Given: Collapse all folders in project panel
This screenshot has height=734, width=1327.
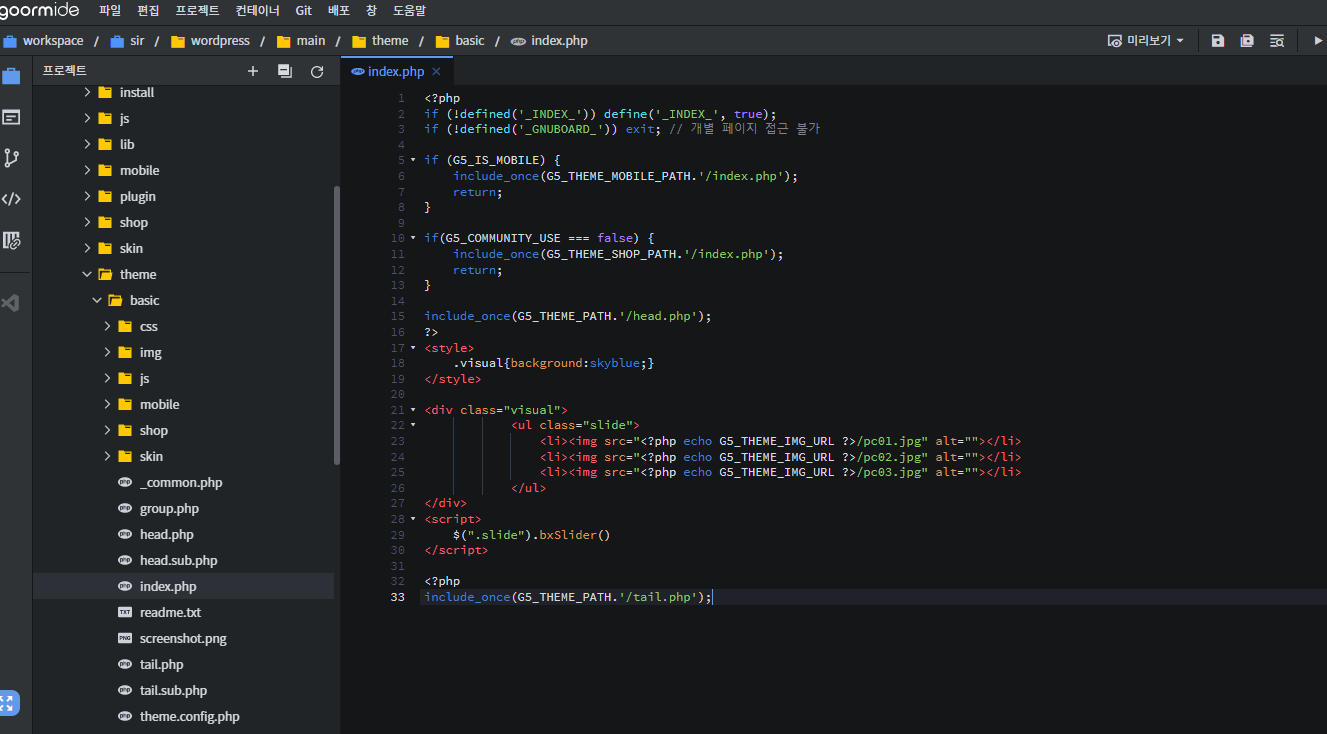Looking at the screenshot, I should 285,71.
